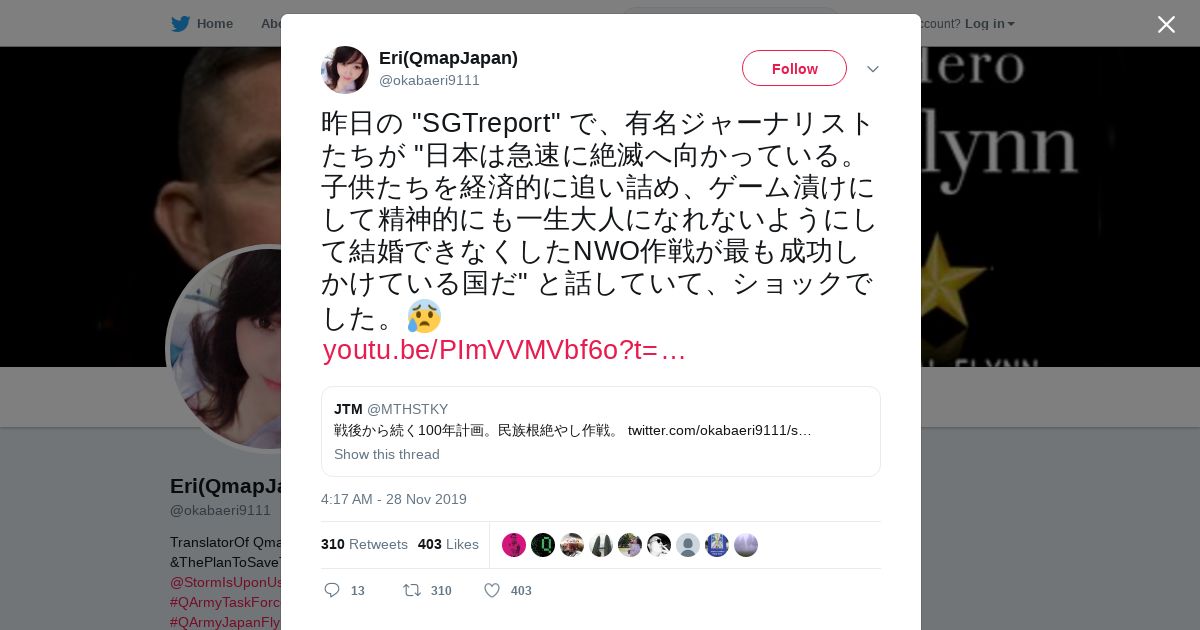Click the green circle liker avatar

(x=543, y=545)
